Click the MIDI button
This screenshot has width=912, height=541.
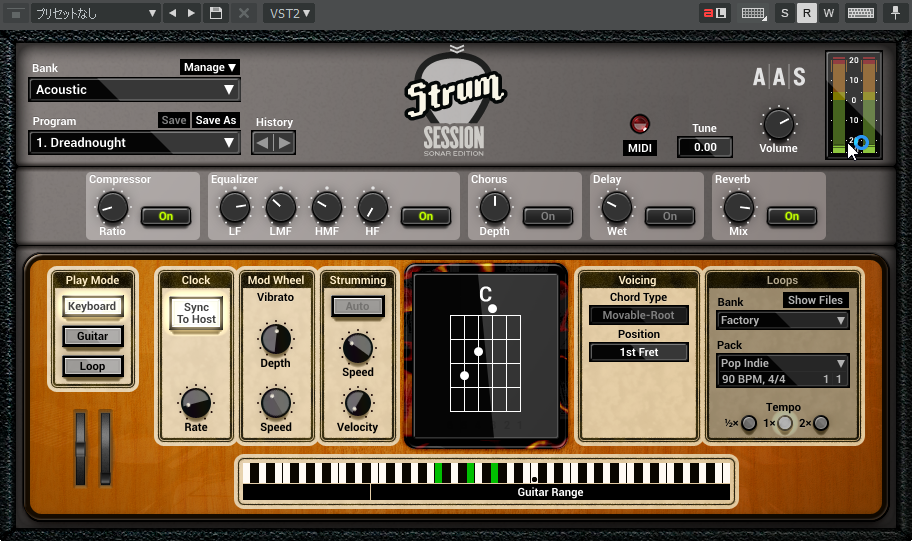coord(640,148)
